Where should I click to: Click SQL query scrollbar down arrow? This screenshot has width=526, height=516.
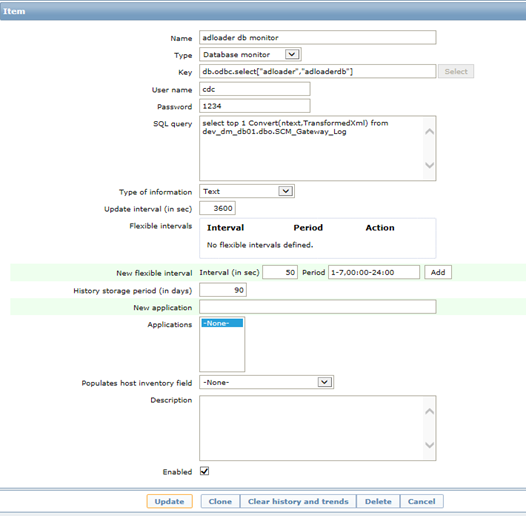click(x=429, y=165)
